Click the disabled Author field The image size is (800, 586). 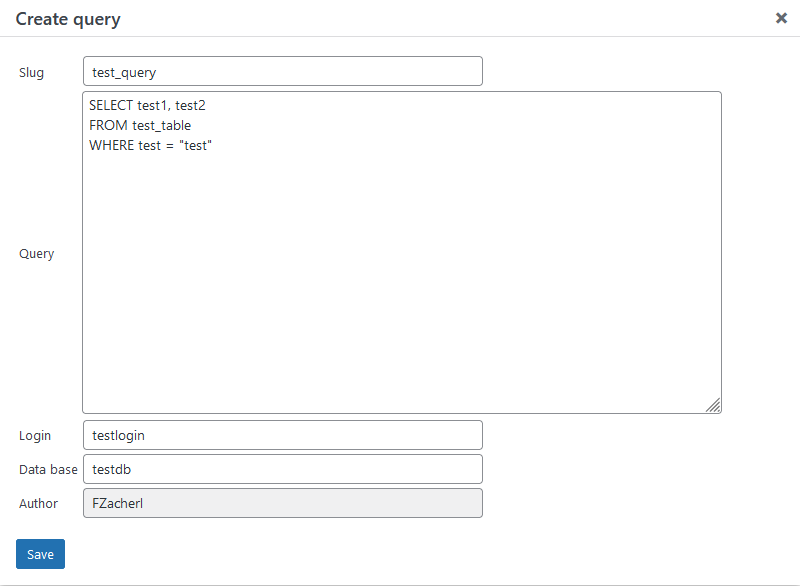(x=282, y=503)
